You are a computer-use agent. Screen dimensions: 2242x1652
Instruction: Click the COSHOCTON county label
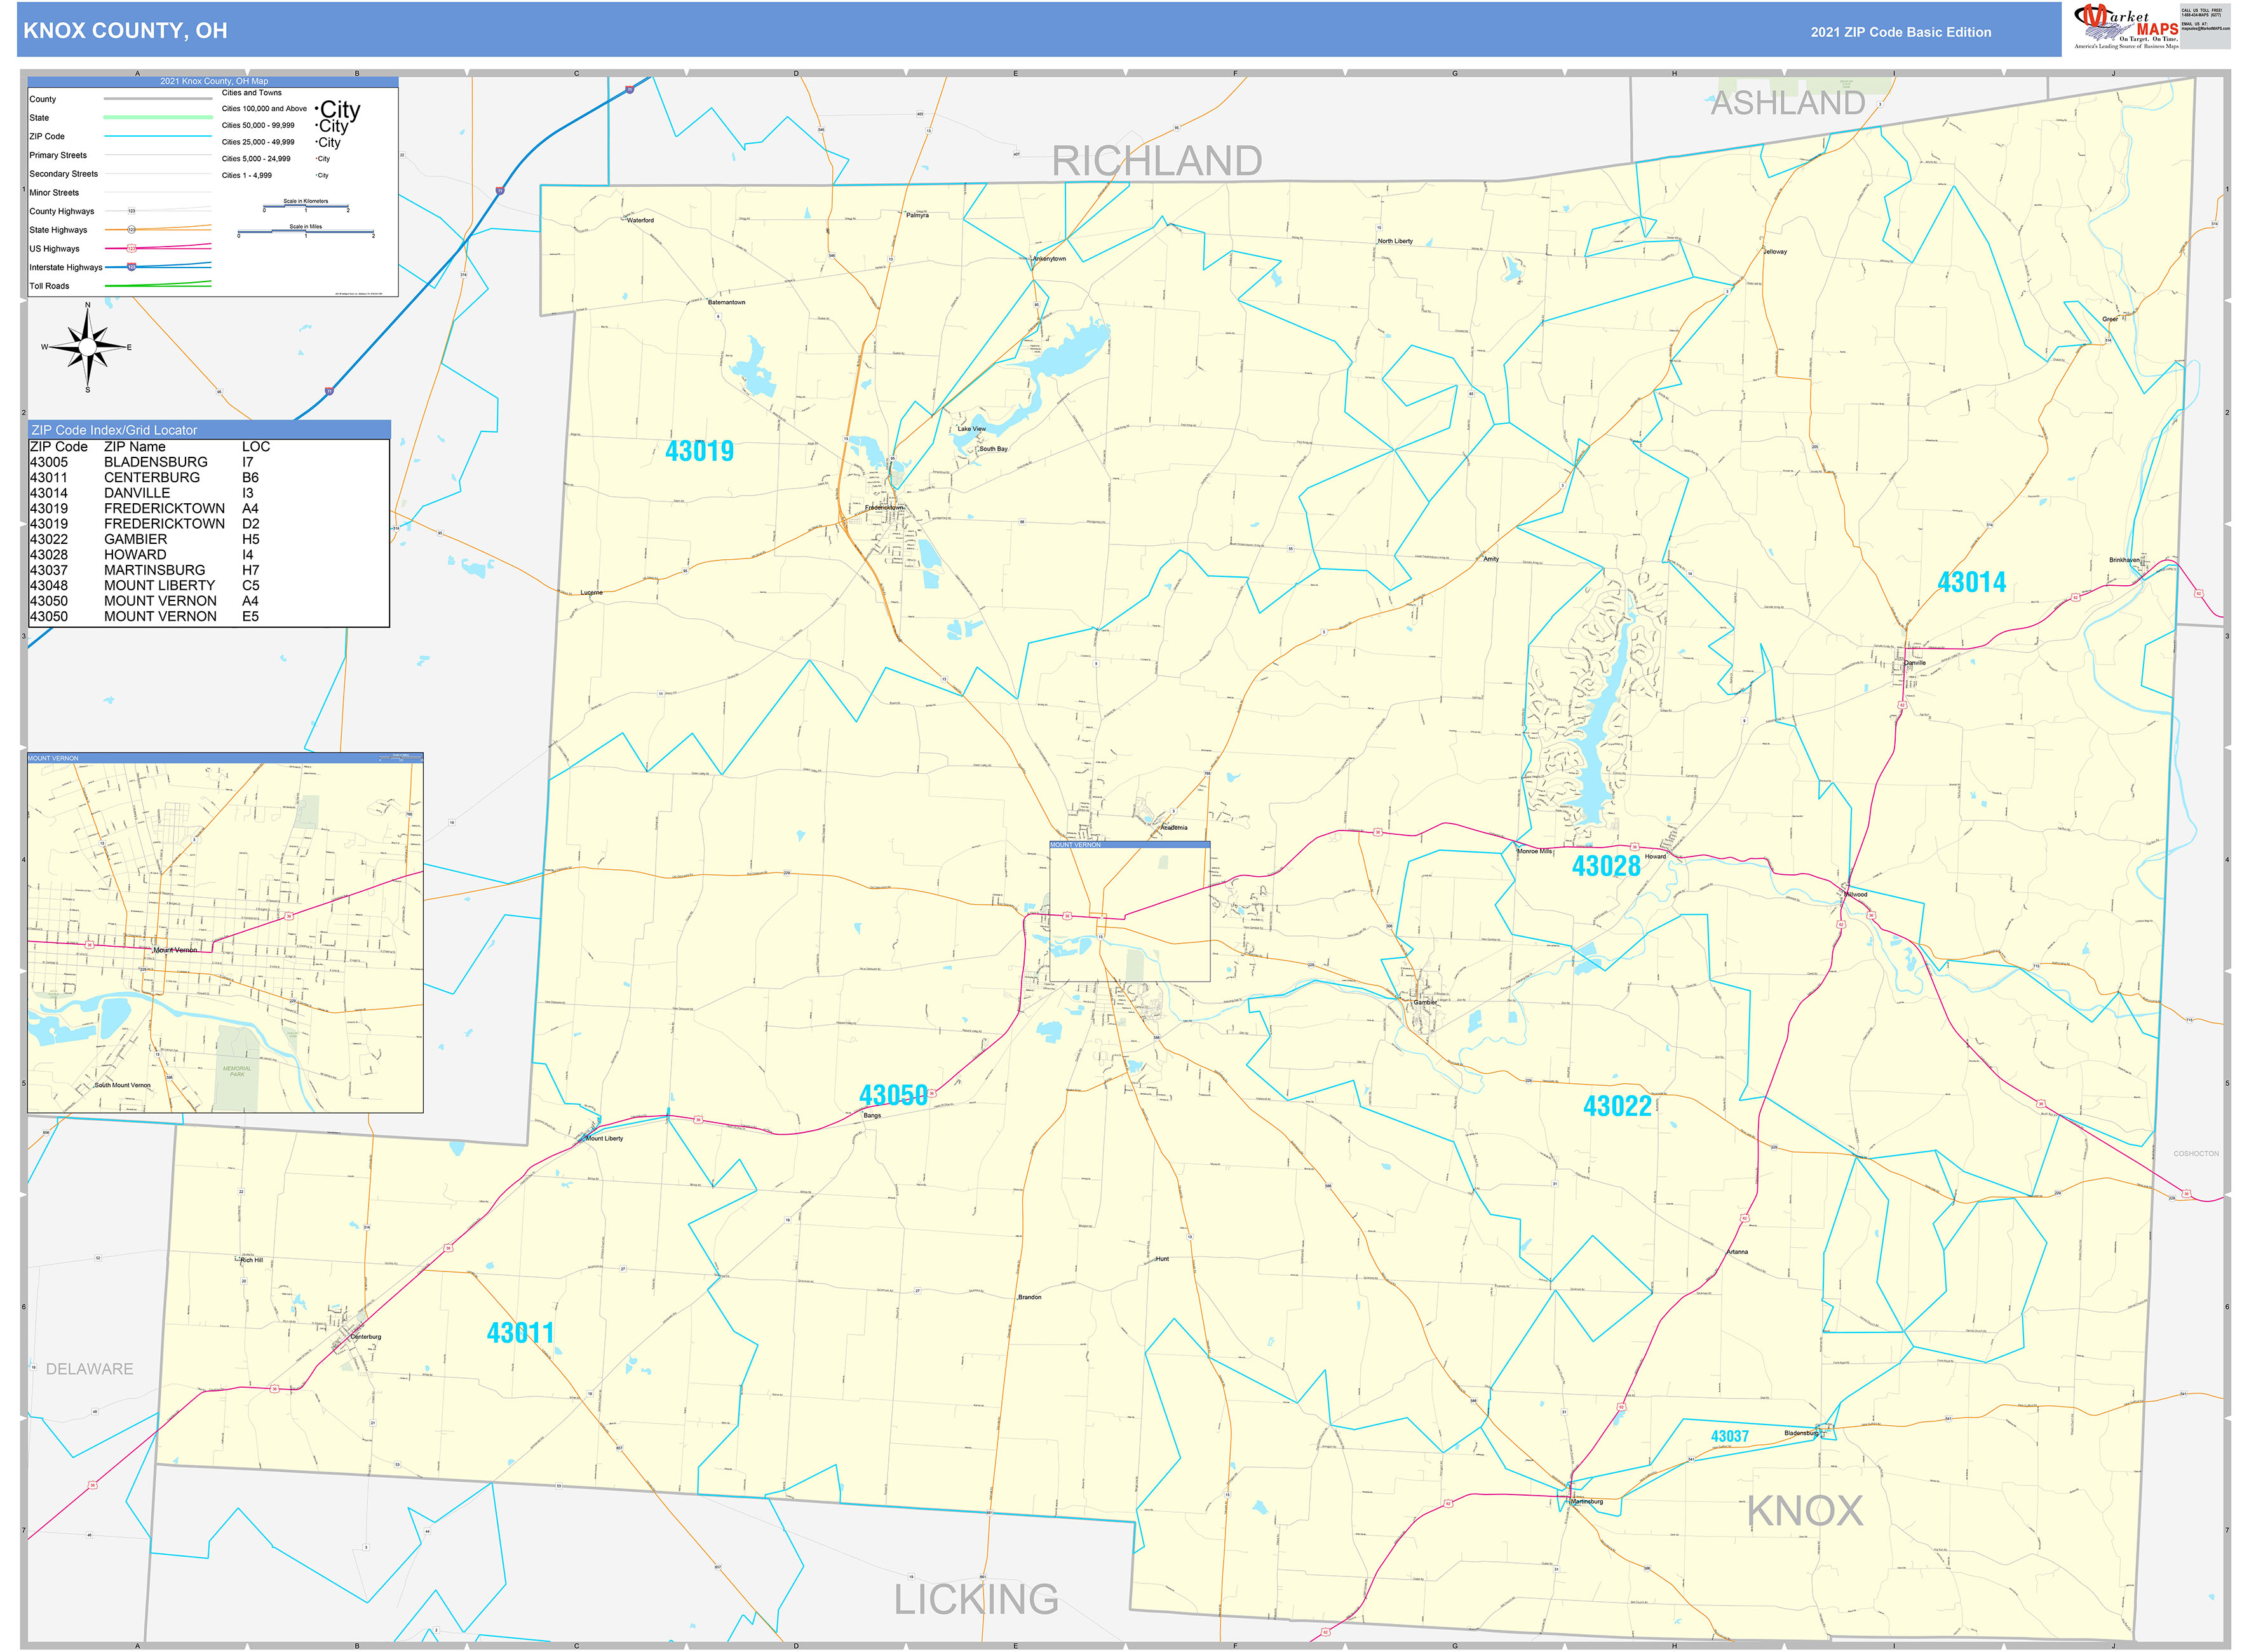(2196, 1154)
